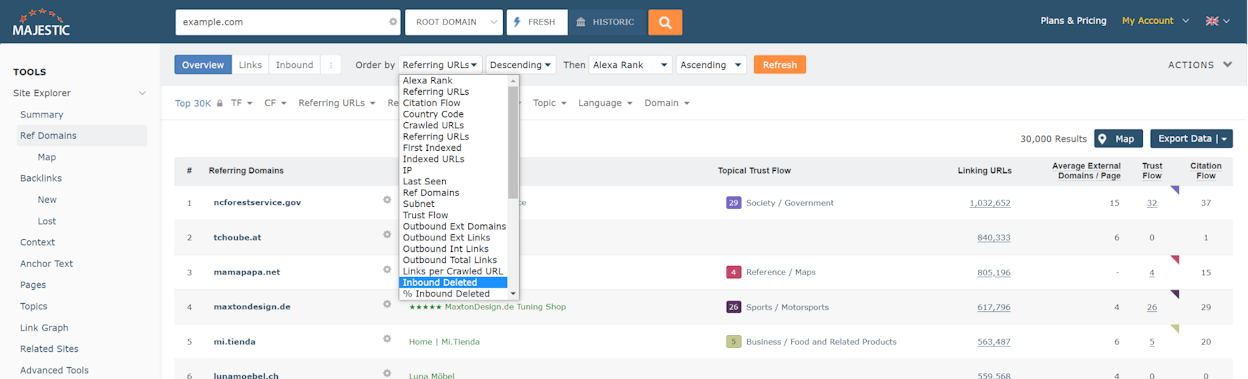Expand the Actions menu
The image size is (1248, 379).
pyautogui.click(x=1200, y=65)
